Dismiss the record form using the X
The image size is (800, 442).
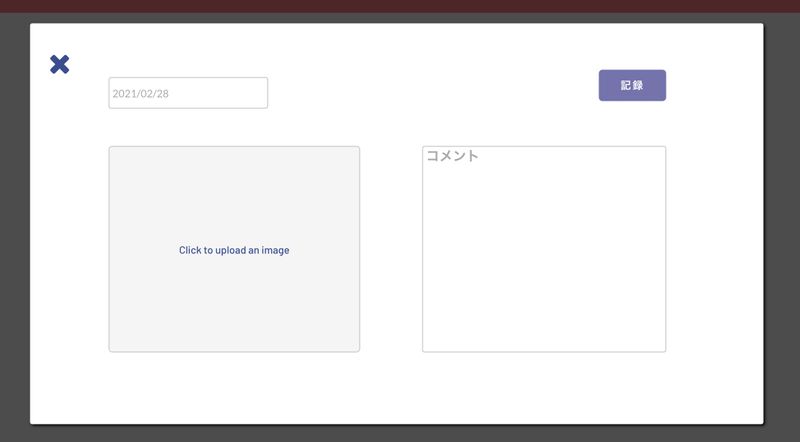click(60, 65)
